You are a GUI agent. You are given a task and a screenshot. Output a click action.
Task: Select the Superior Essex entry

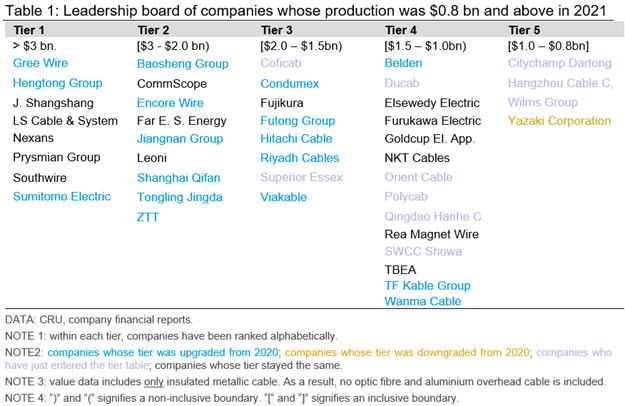click(301, 177)
